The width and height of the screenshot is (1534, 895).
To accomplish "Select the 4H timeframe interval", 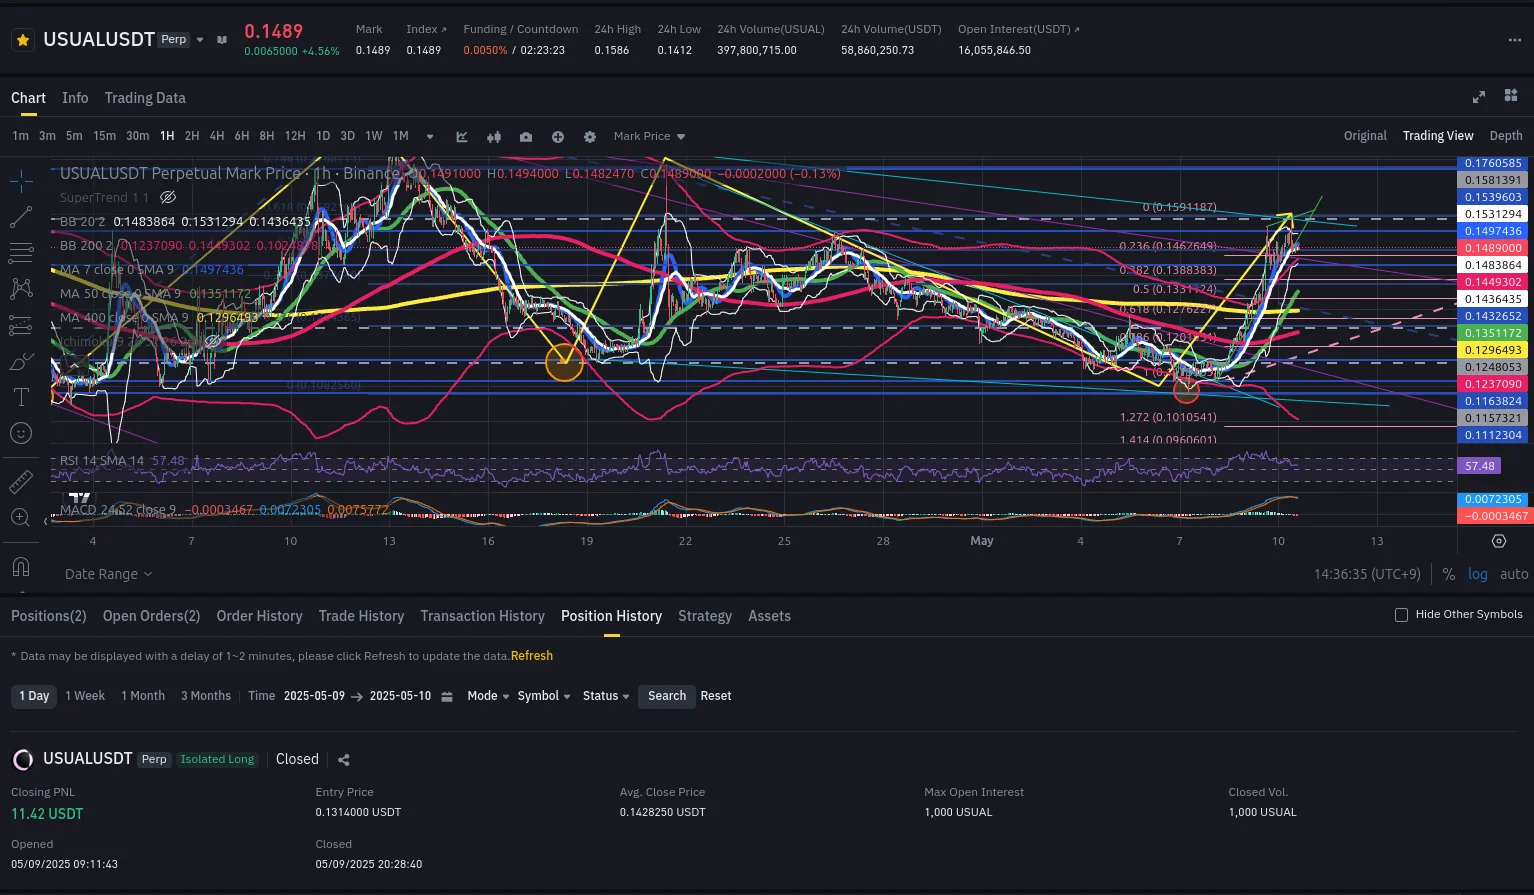I will point(217,136).
